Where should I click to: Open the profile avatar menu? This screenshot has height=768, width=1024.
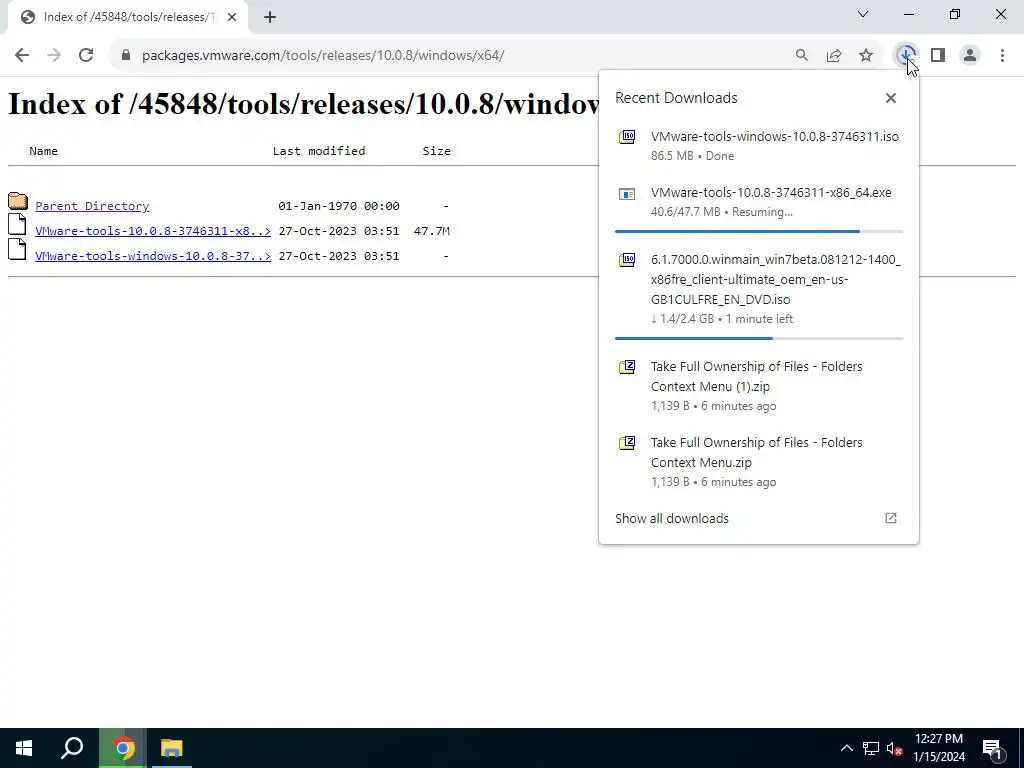coord(970,56)
